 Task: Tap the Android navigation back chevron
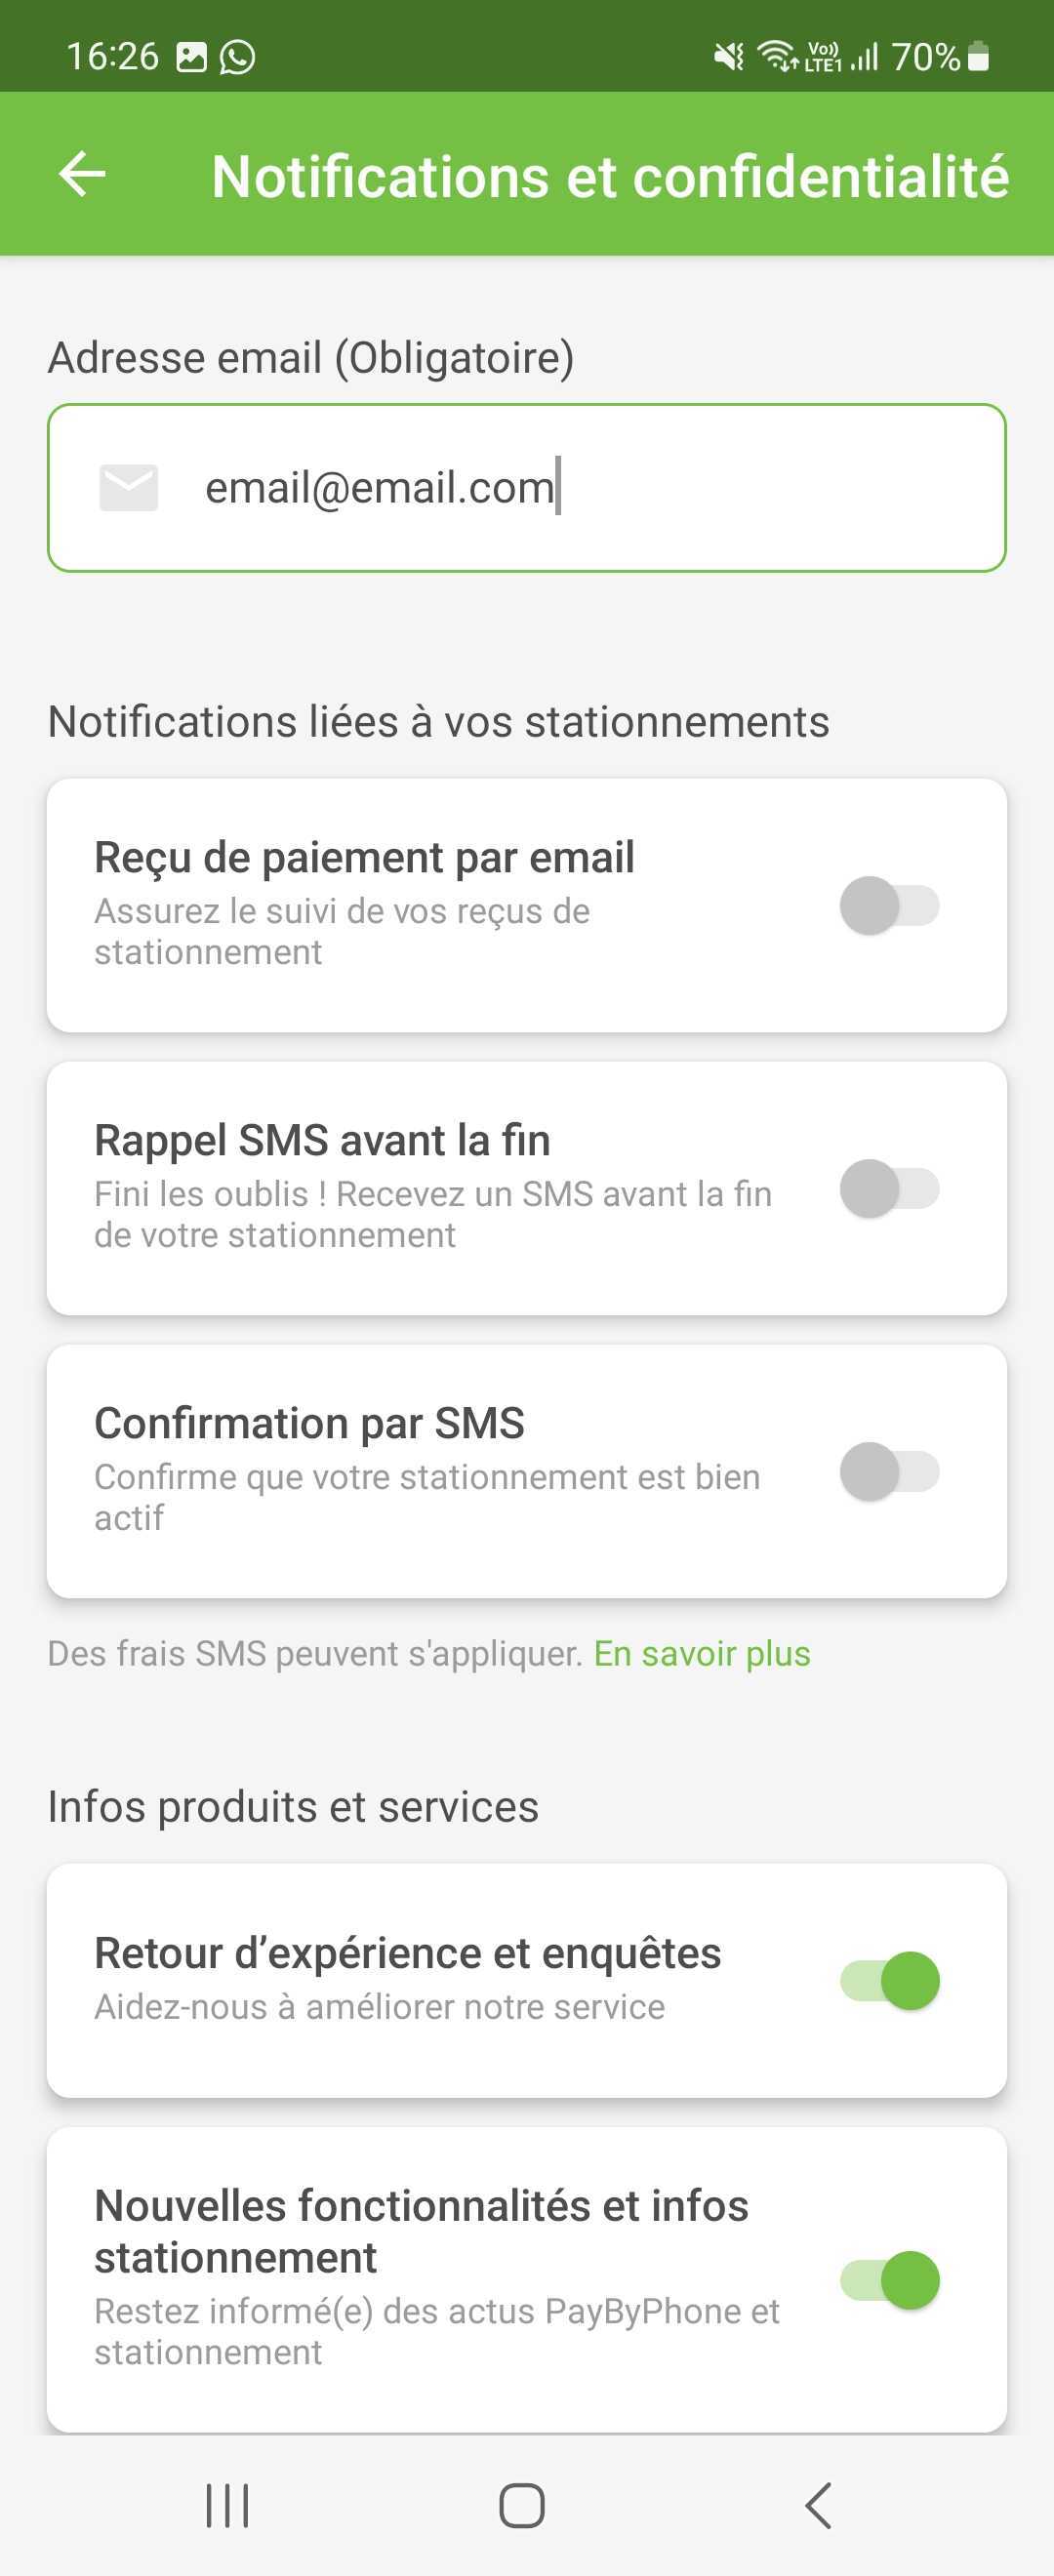[818, 2505]
